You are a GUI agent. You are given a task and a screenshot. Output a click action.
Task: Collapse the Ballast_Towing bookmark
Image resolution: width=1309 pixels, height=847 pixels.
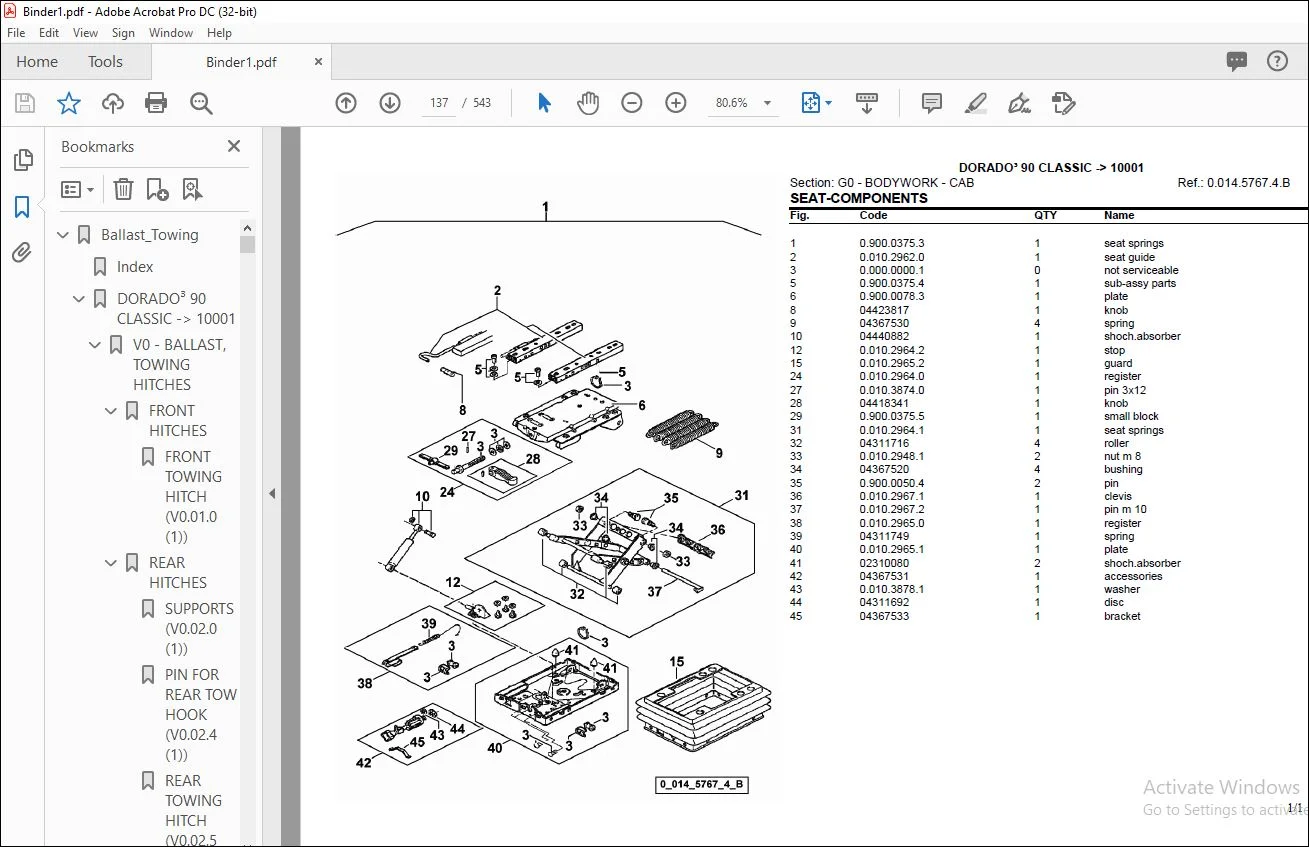(64, 235)
